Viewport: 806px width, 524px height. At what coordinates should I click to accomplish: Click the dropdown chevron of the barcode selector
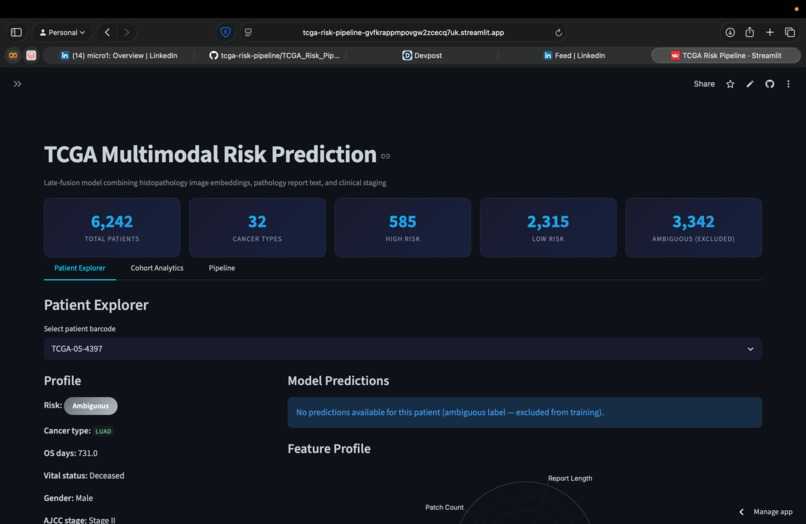(x=750, y=349)
